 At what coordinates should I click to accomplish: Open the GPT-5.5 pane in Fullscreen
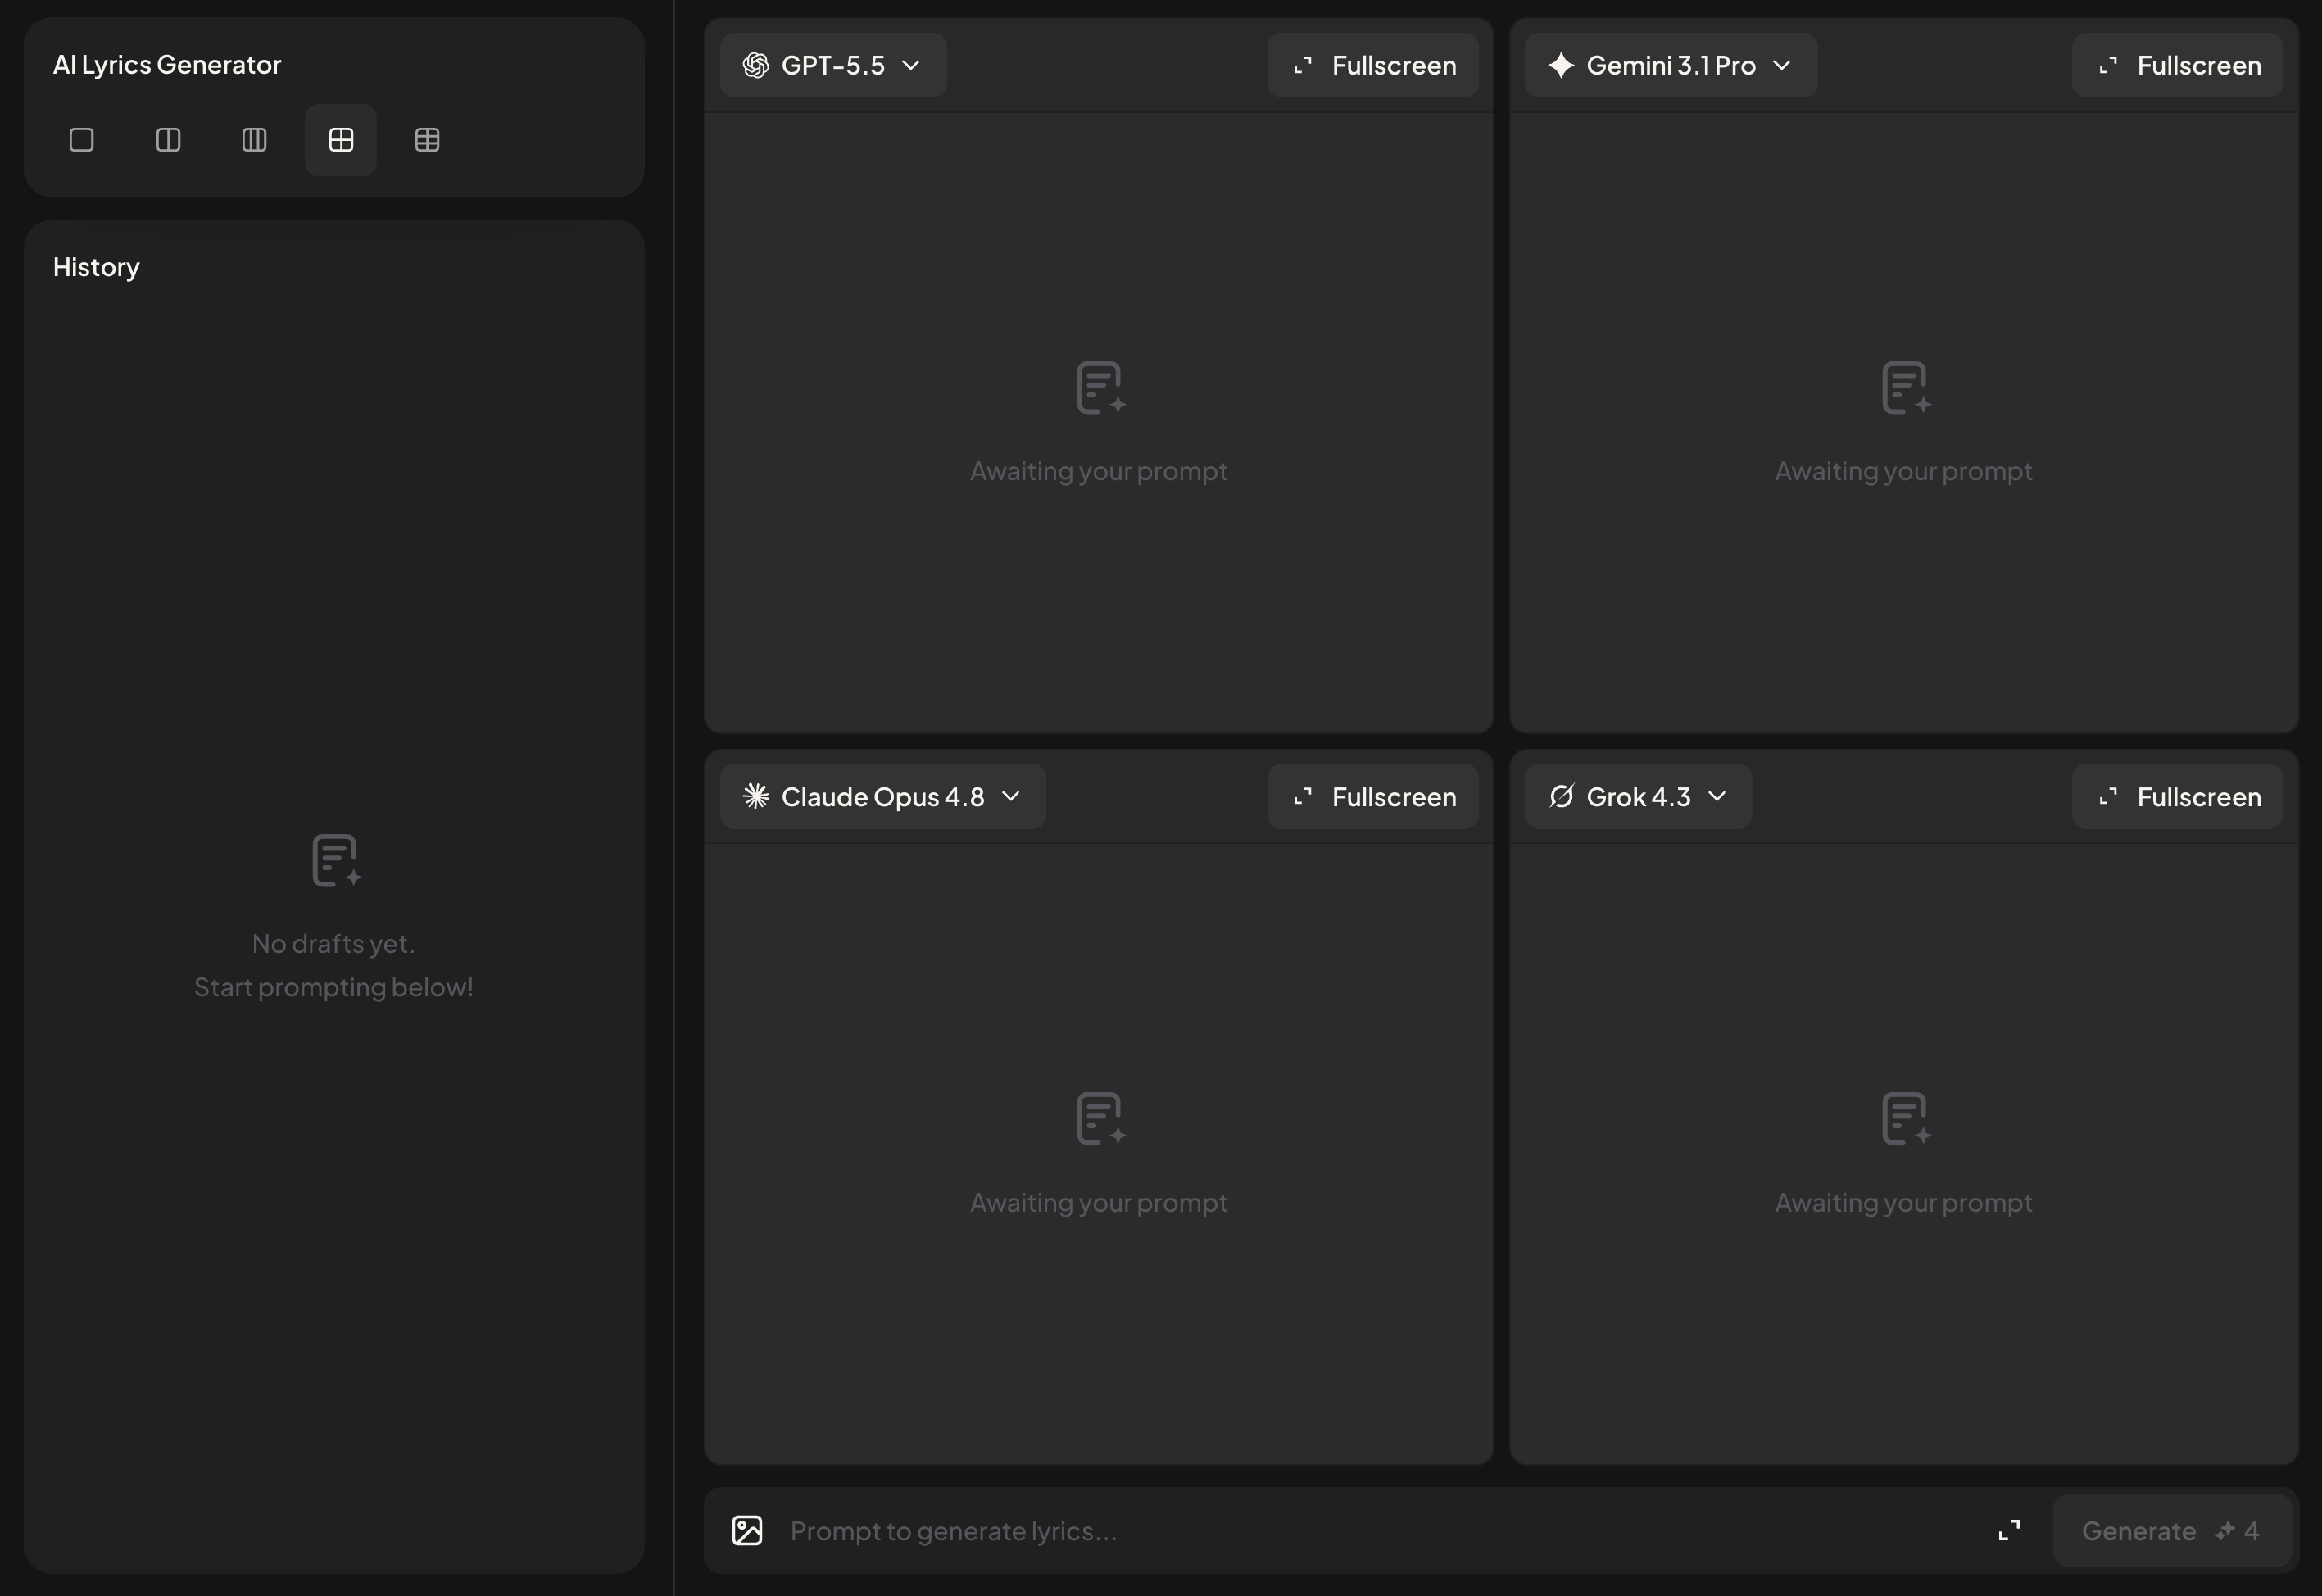[x=1372, y=65]
